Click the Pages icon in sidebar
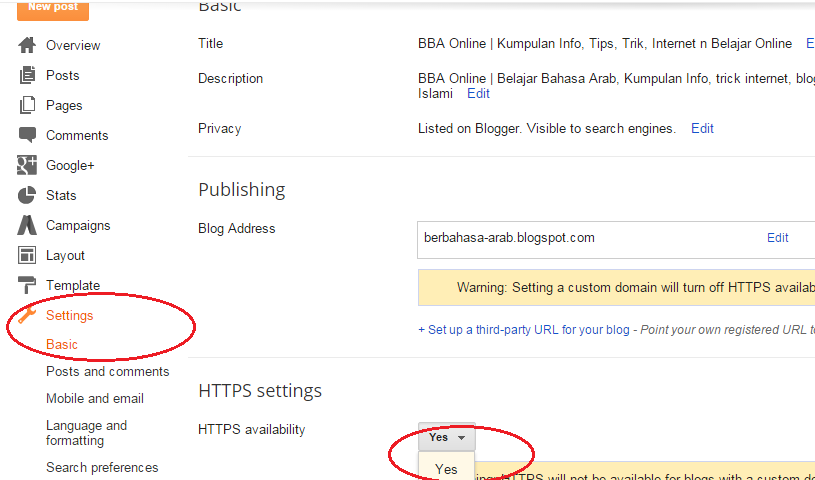This screenshot has width=815, height=480. point(27,105)
